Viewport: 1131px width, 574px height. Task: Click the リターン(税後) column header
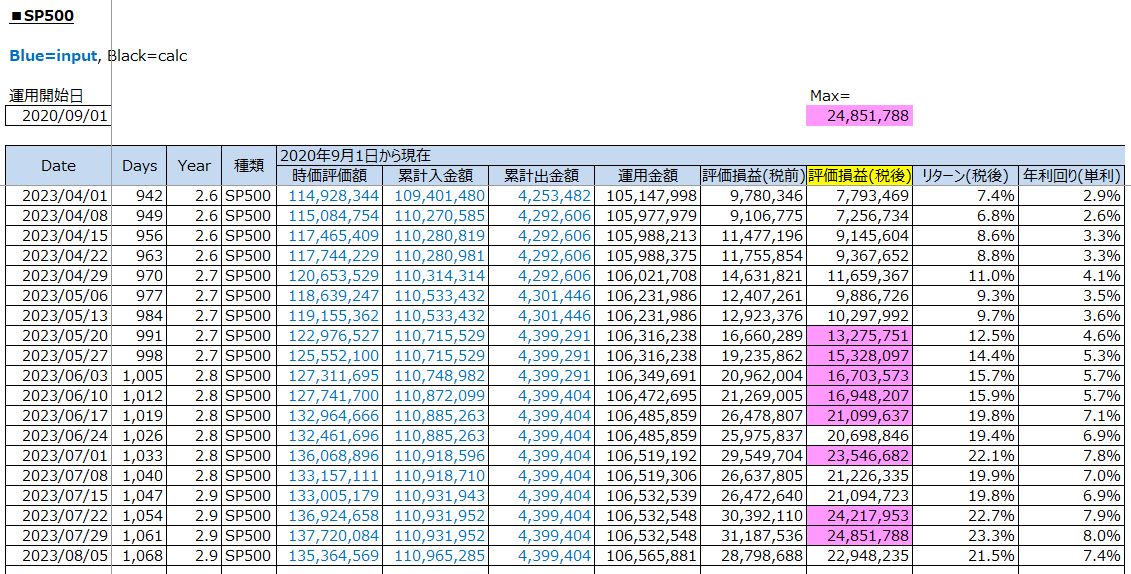[x=965, y=175]
